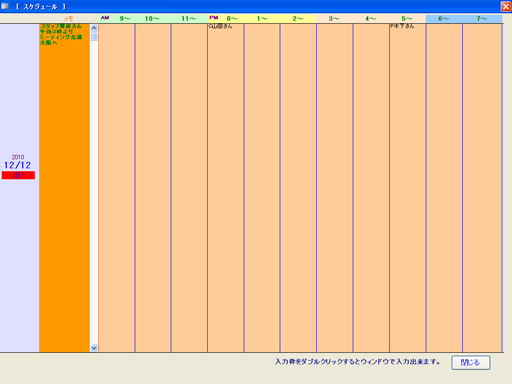This screenshot has height=384, width=512.
Task: Select the orange memo text field
Action: point(65,188)
